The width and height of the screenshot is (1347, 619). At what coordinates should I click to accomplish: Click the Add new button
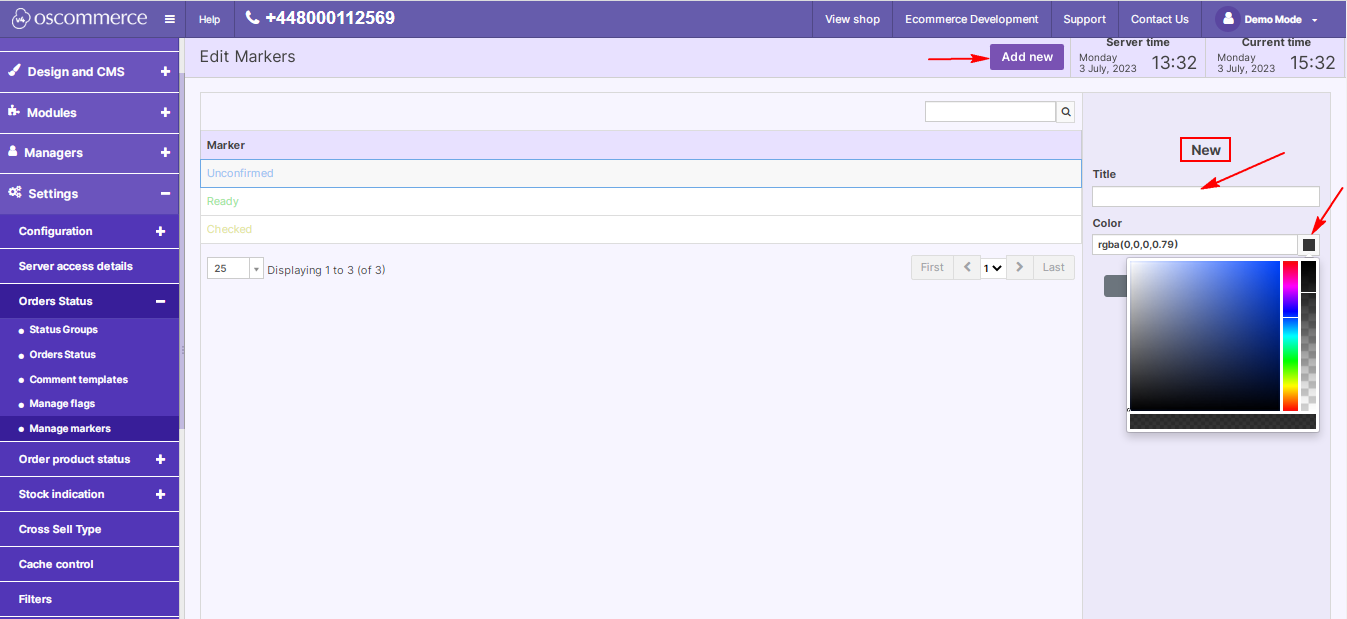point(1026,57)
